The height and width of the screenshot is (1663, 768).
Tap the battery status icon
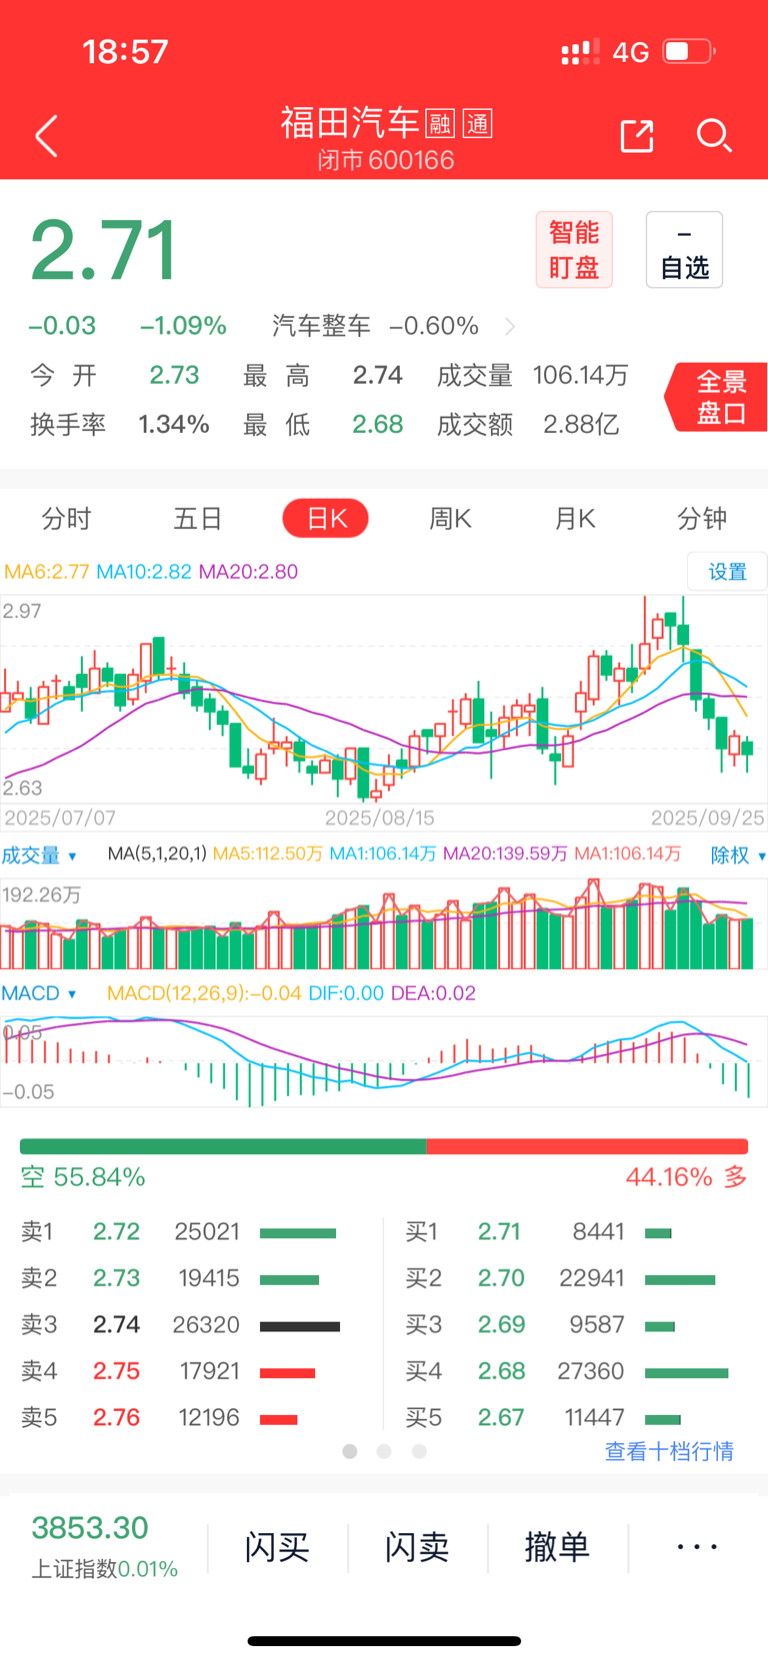tap(689, 51)
